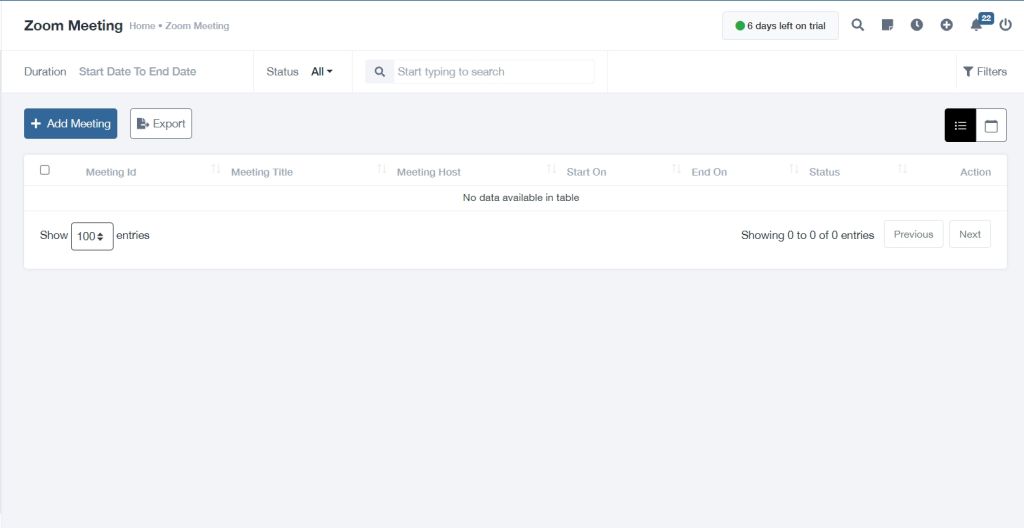Viewport: 1024px width, 528px height.
Task: Click the 6 days left on trial badge
Action: [x=780, y=25]
